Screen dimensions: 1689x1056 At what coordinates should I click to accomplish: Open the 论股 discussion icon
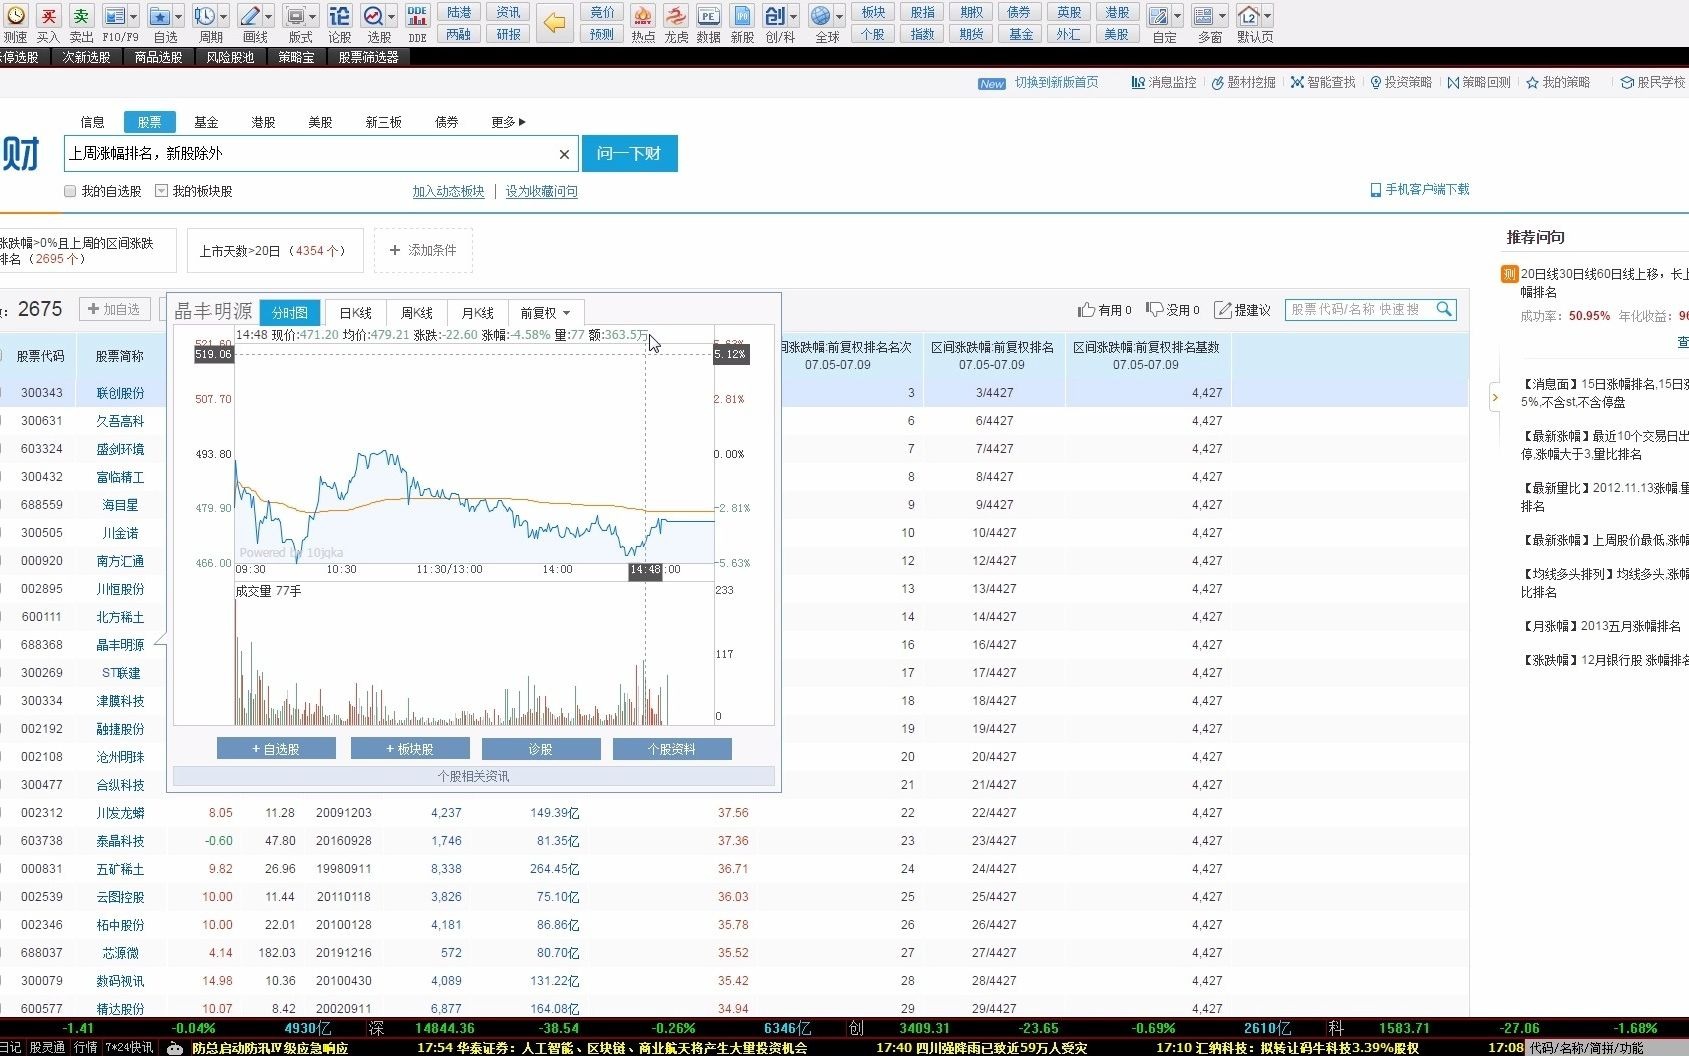340,16
